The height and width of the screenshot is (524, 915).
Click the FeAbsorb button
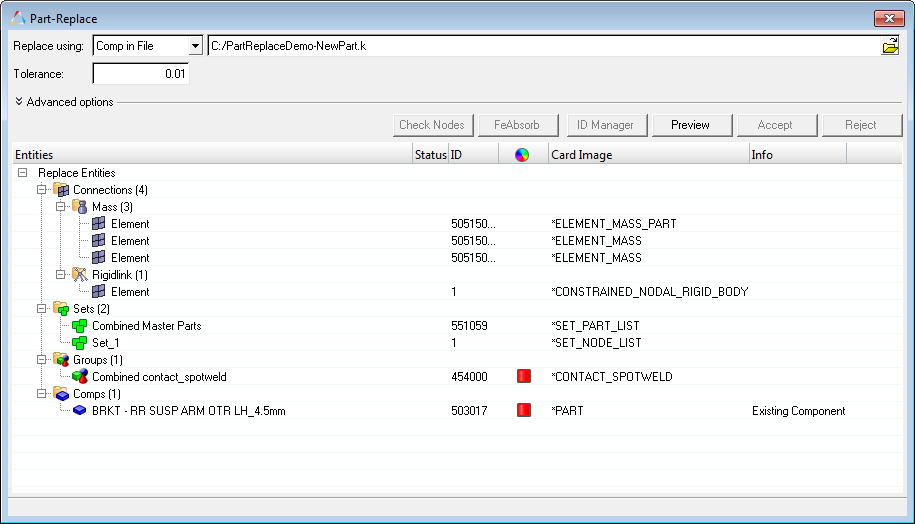click(x=518, y=125)
